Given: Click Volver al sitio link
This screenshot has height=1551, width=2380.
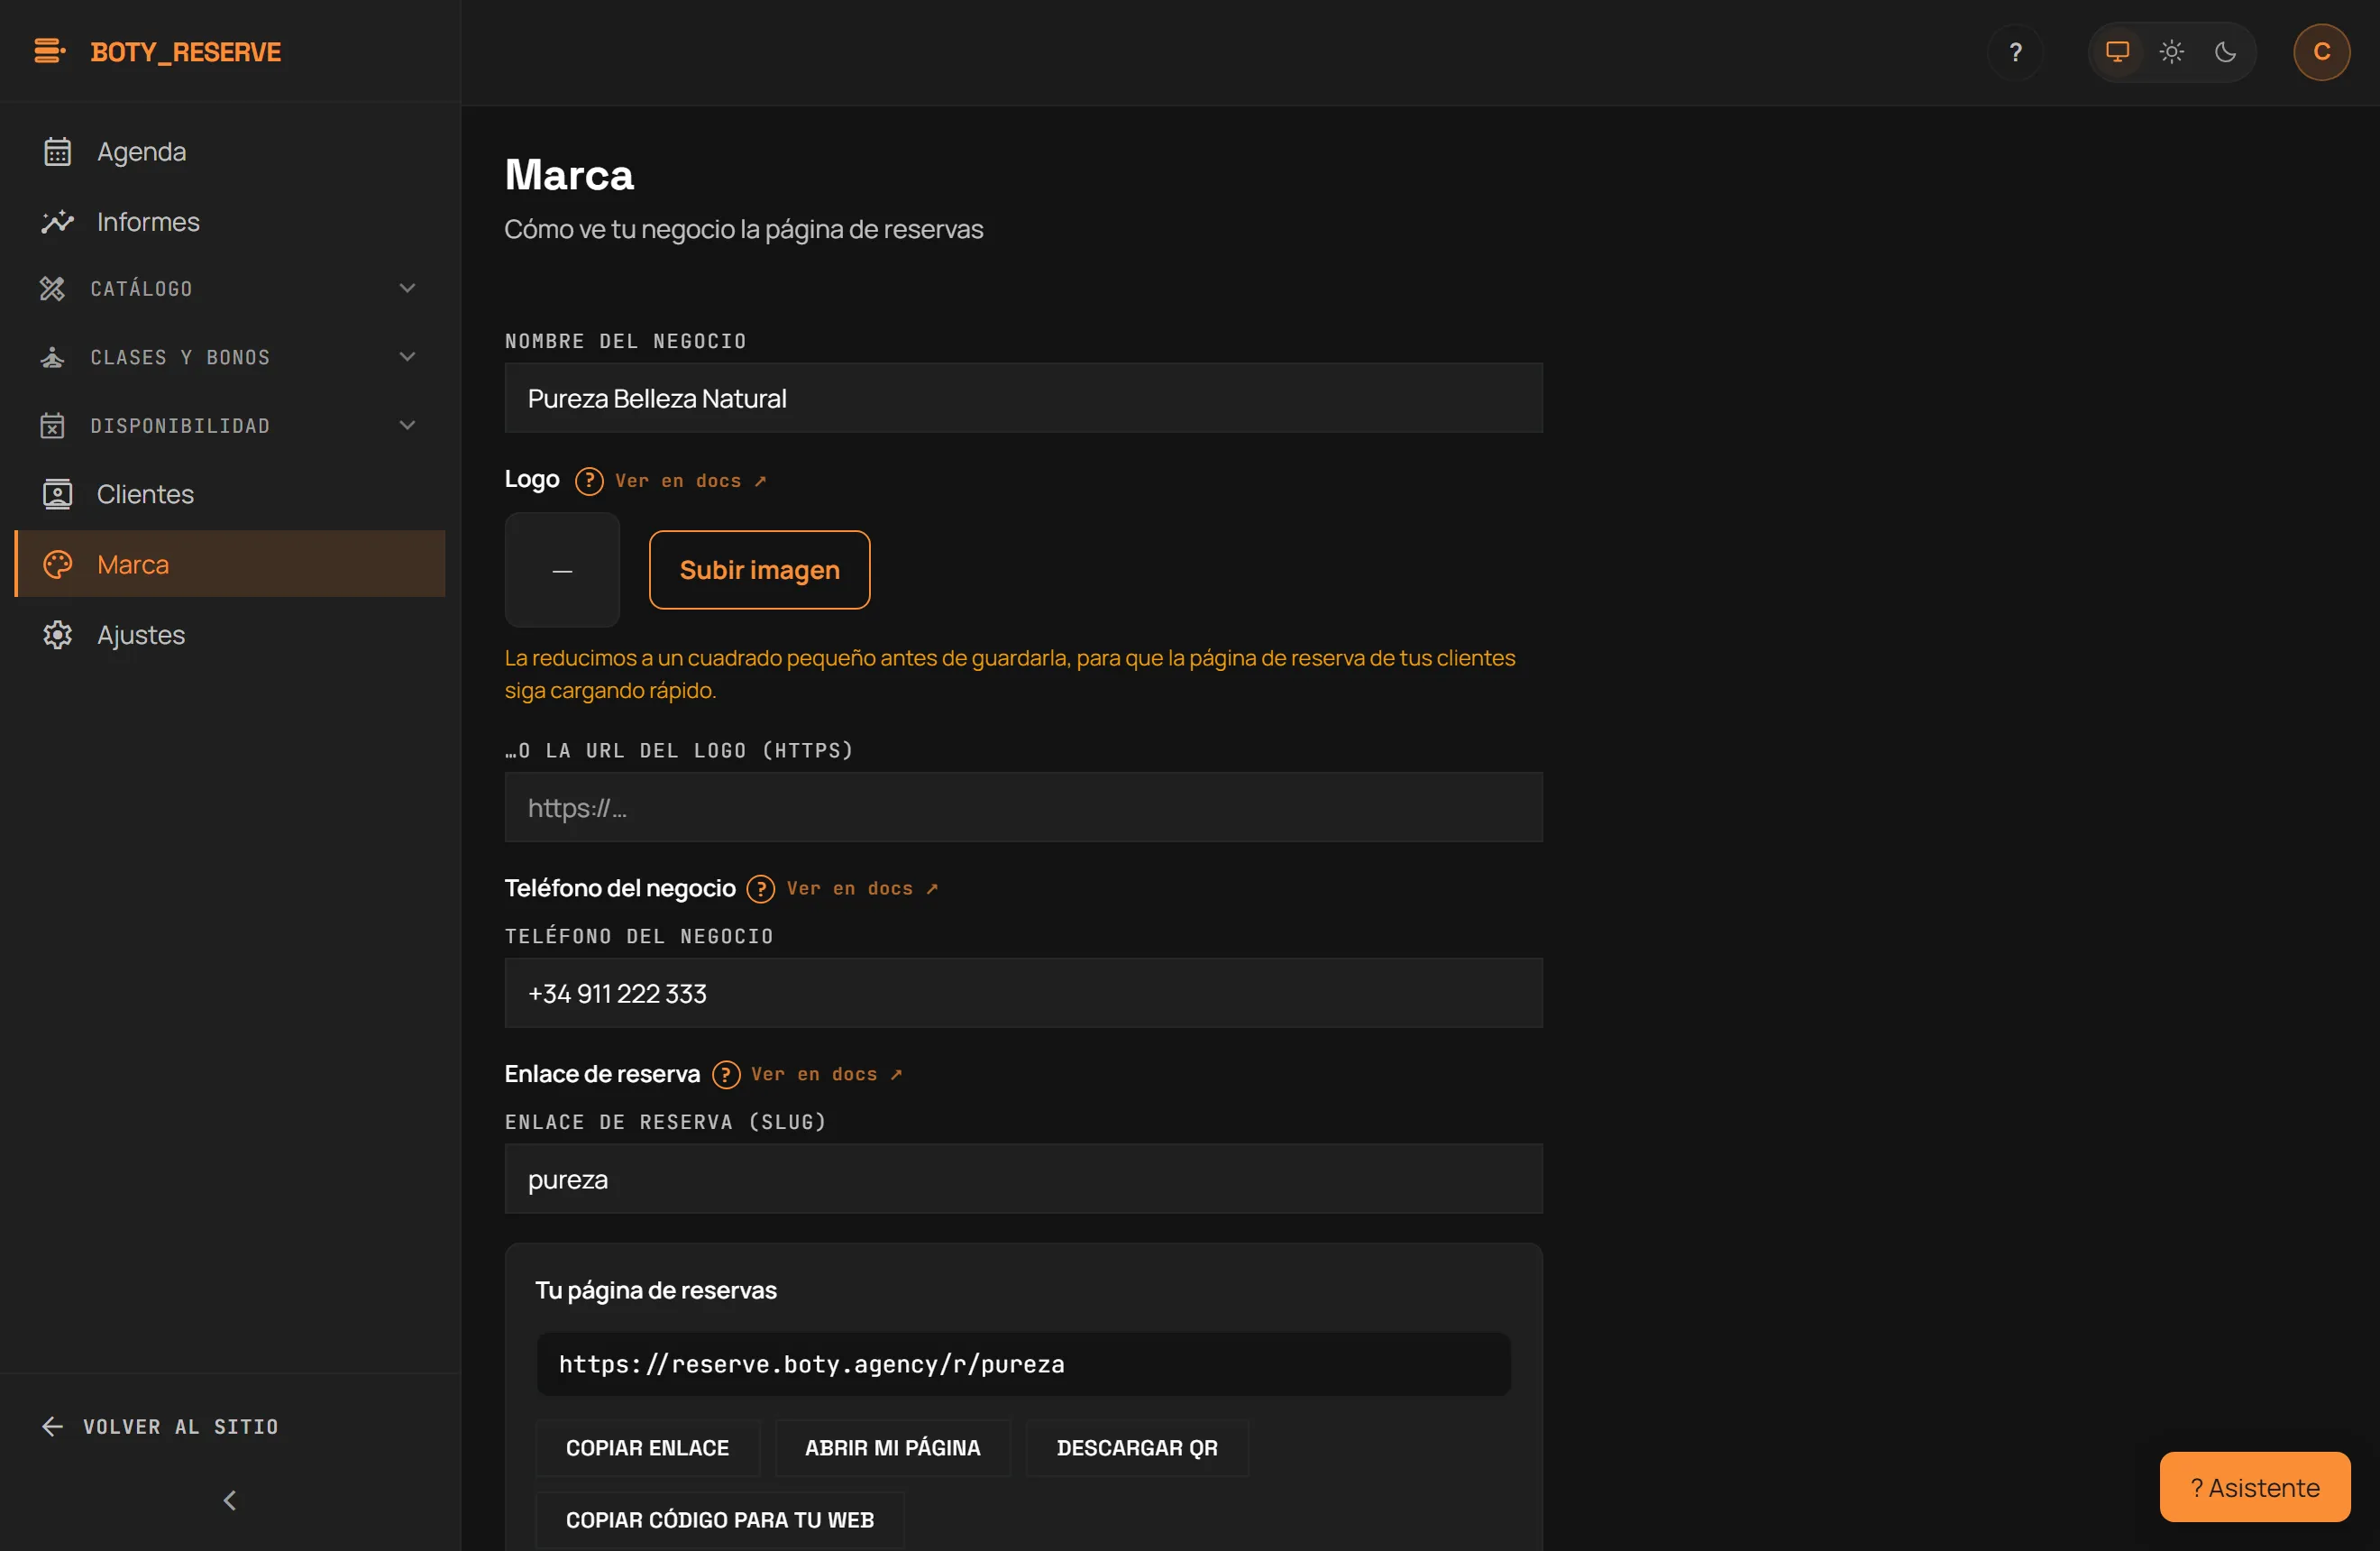Looking at the screenshot, I should click(x=160, y=1427).
